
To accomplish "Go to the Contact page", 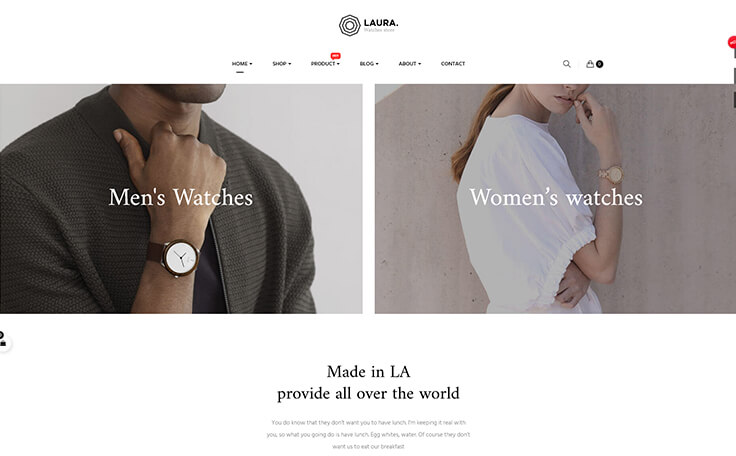I will click(453, 64).
